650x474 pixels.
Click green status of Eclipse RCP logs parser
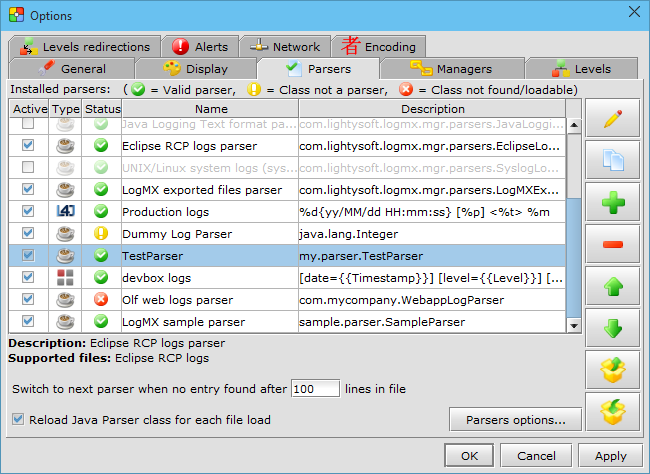tap(101, 146)
